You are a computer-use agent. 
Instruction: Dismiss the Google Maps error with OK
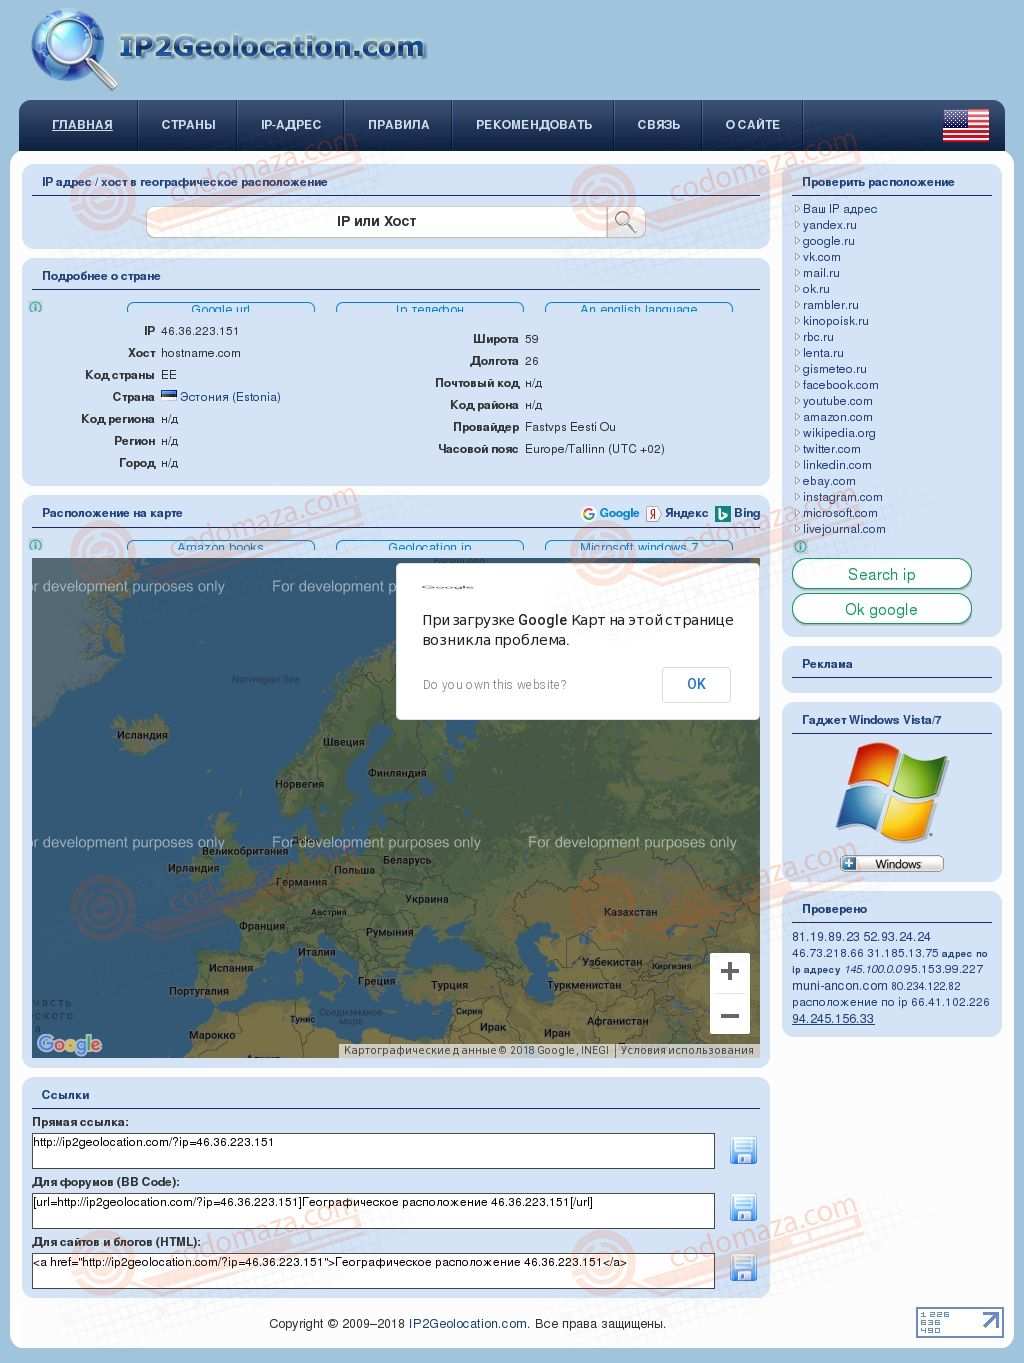tap(696, 684)
